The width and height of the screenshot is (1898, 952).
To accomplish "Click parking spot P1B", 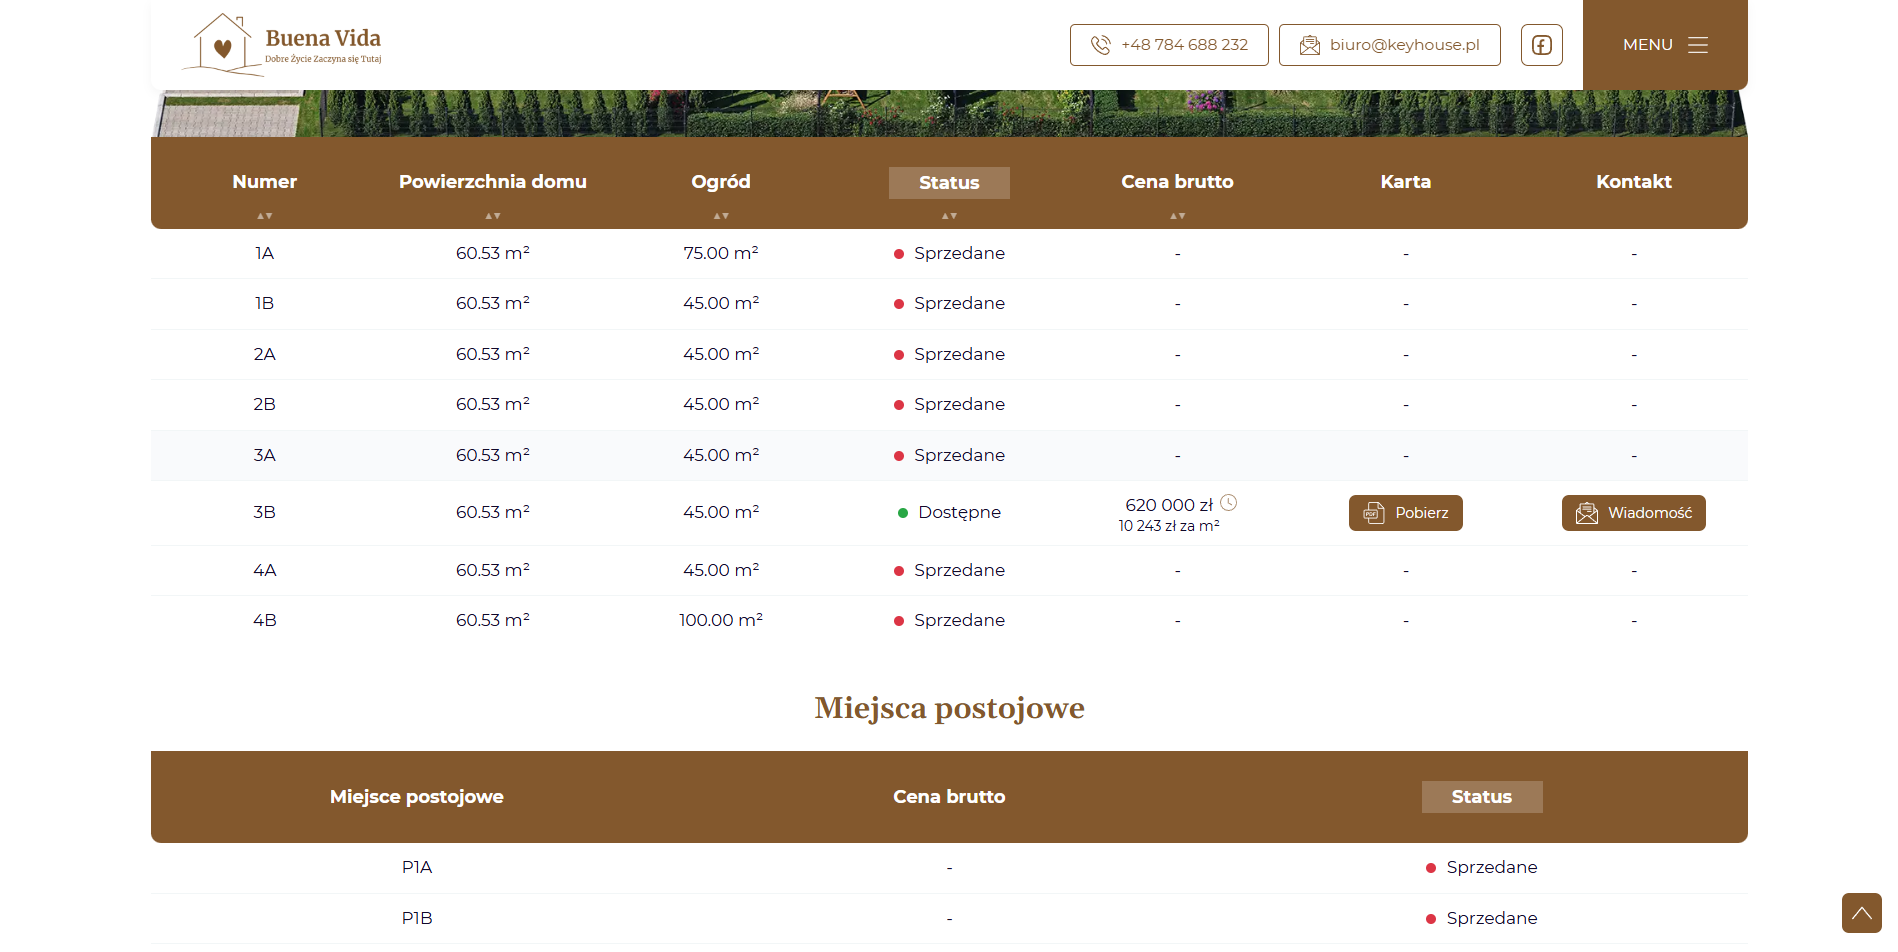I will tap(417, 918).
